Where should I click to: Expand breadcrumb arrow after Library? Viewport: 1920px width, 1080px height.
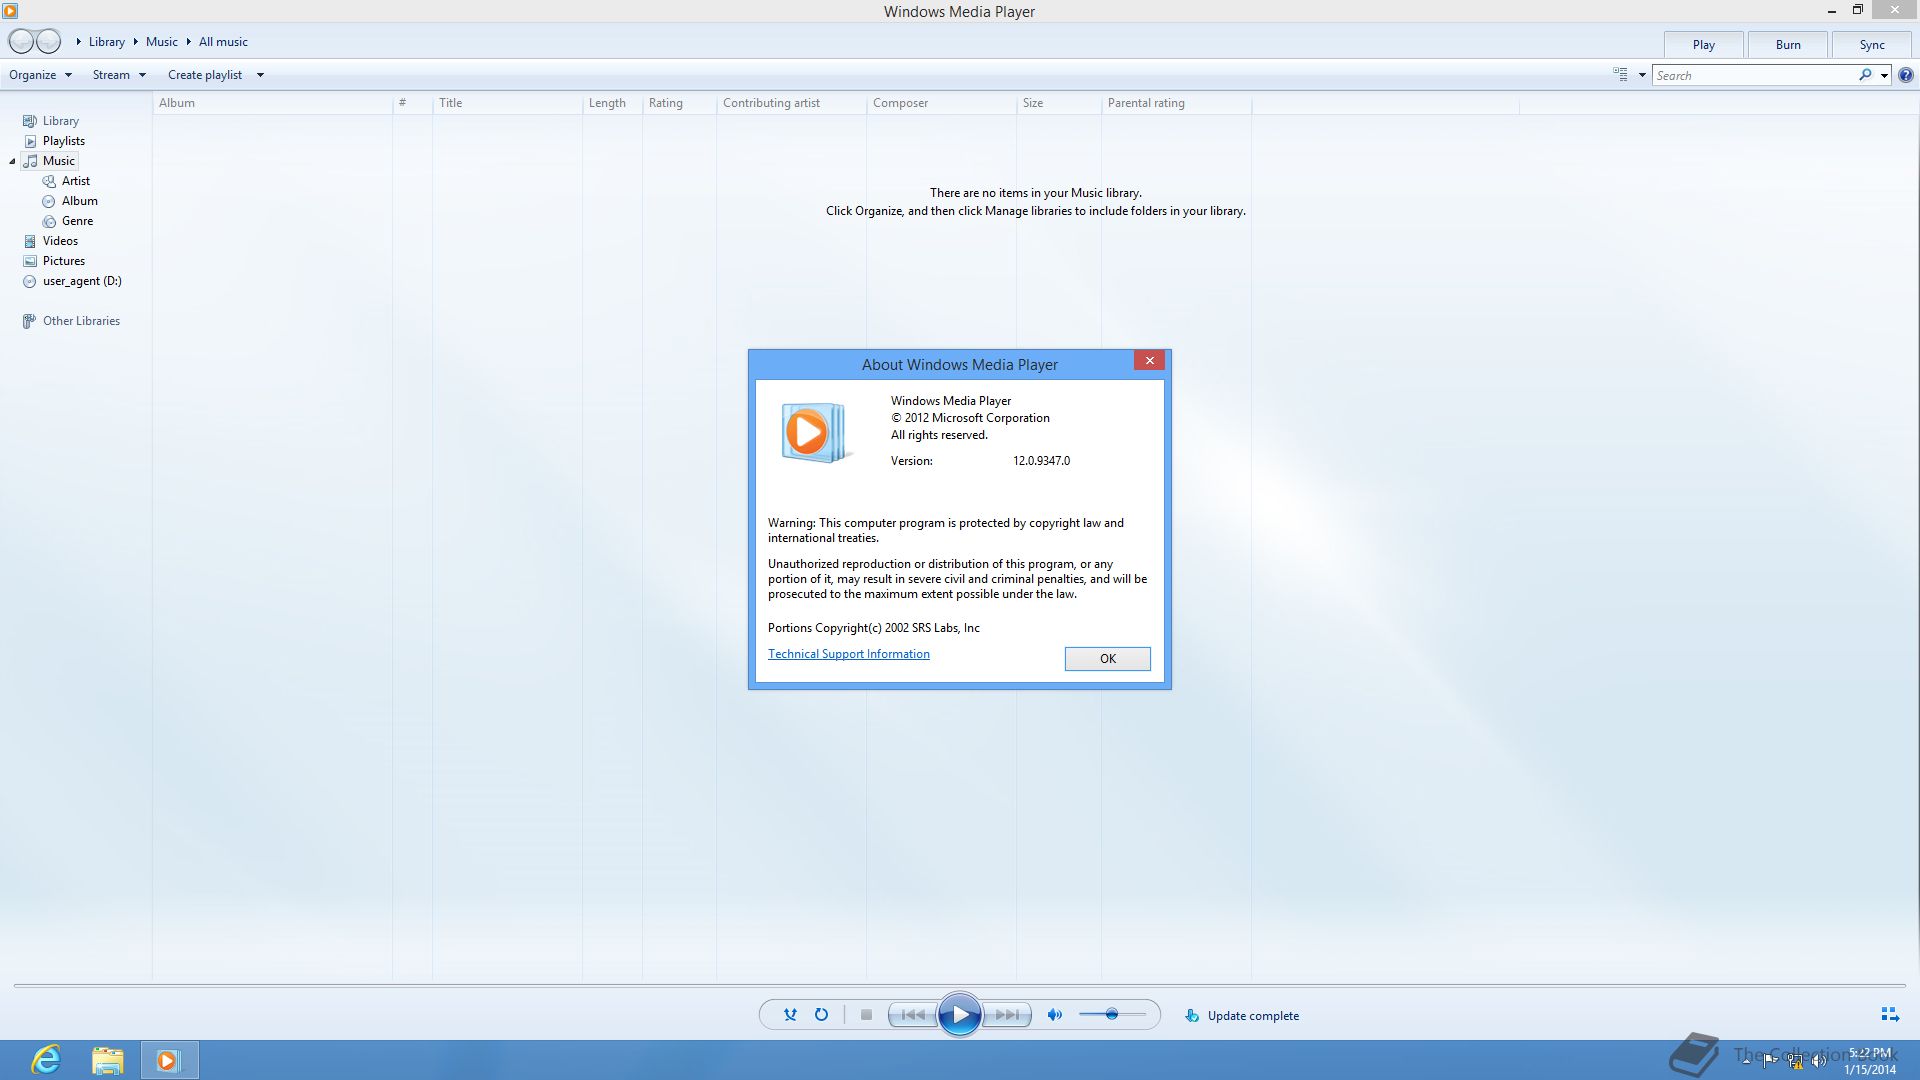[x=135, y=42]
